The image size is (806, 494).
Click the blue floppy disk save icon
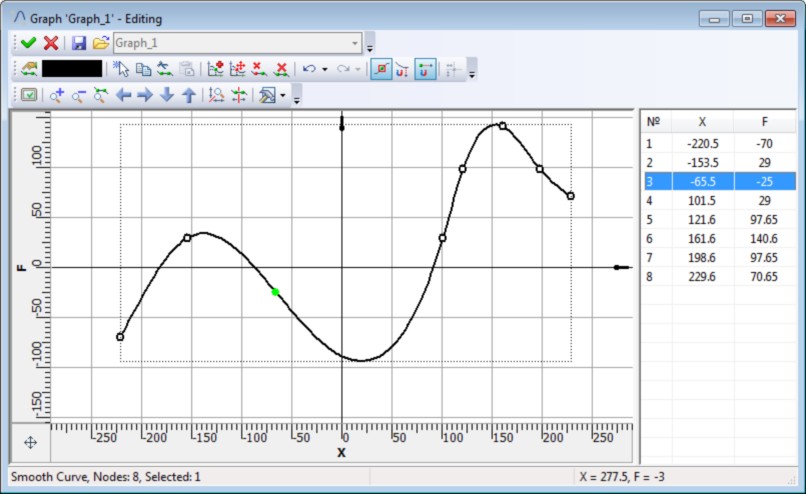(x=79, y=43)
